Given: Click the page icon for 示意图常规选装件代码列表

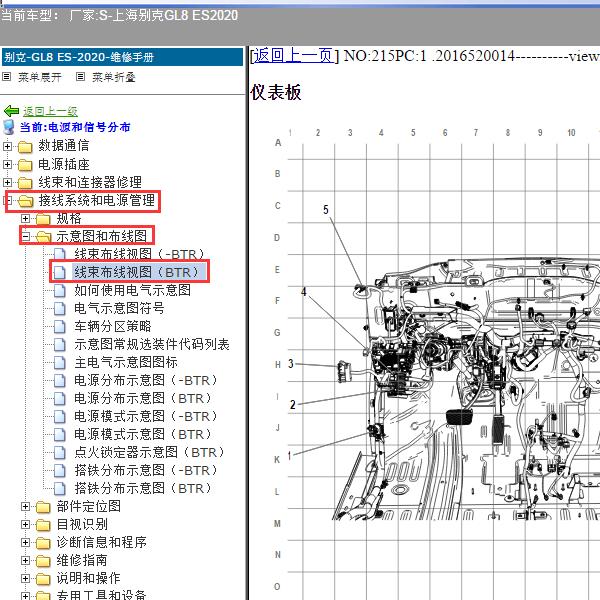Looking at the screenshot, I should 59,344.
